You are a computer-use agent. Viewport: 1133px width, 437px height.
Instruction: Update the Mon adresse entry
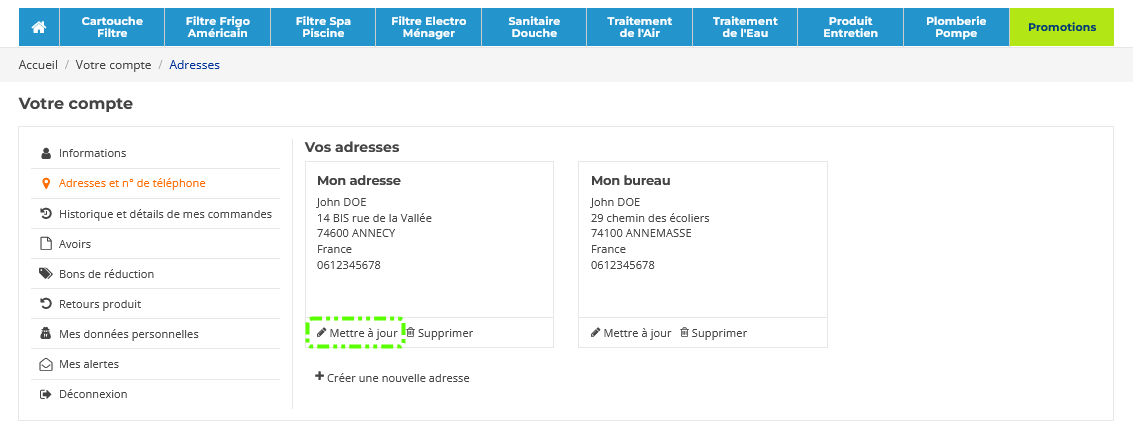[356, 333]
